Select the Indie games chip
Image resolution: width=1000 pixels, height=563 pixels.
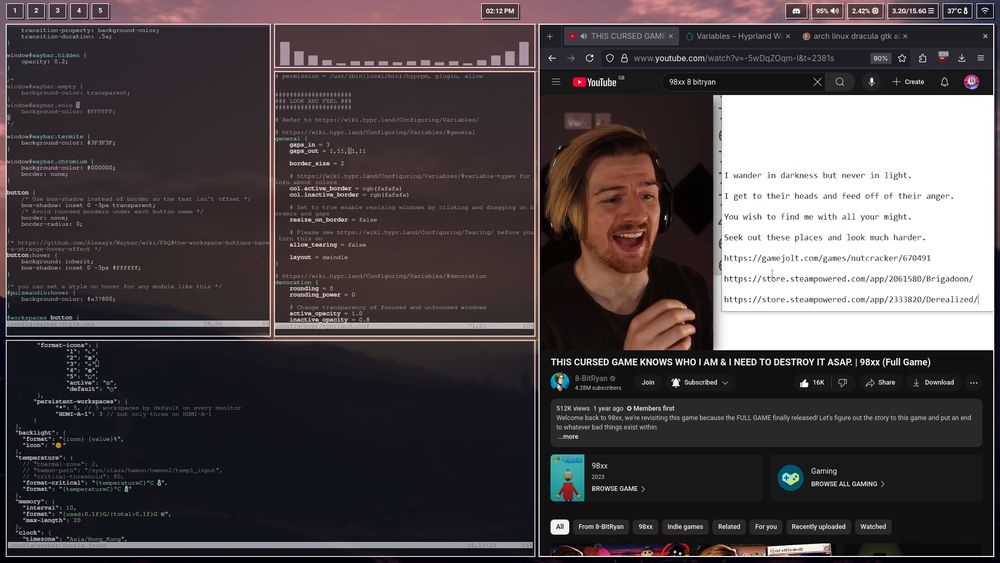click(x=685, y=527)
